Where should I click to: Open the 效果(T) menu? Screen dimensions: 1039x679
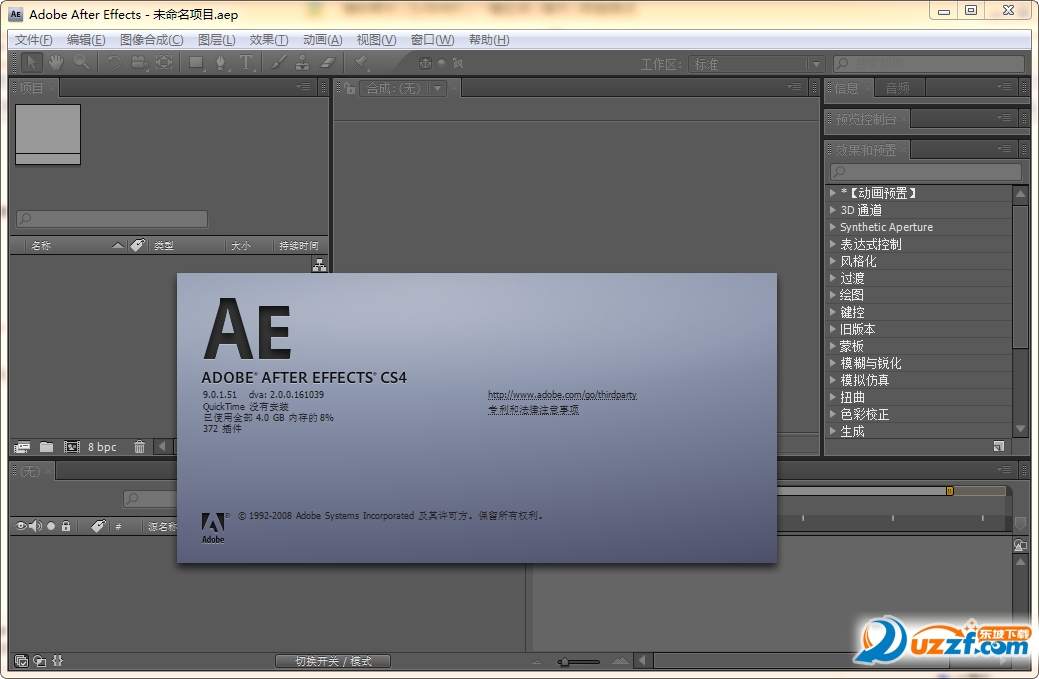tap(268, 40)
